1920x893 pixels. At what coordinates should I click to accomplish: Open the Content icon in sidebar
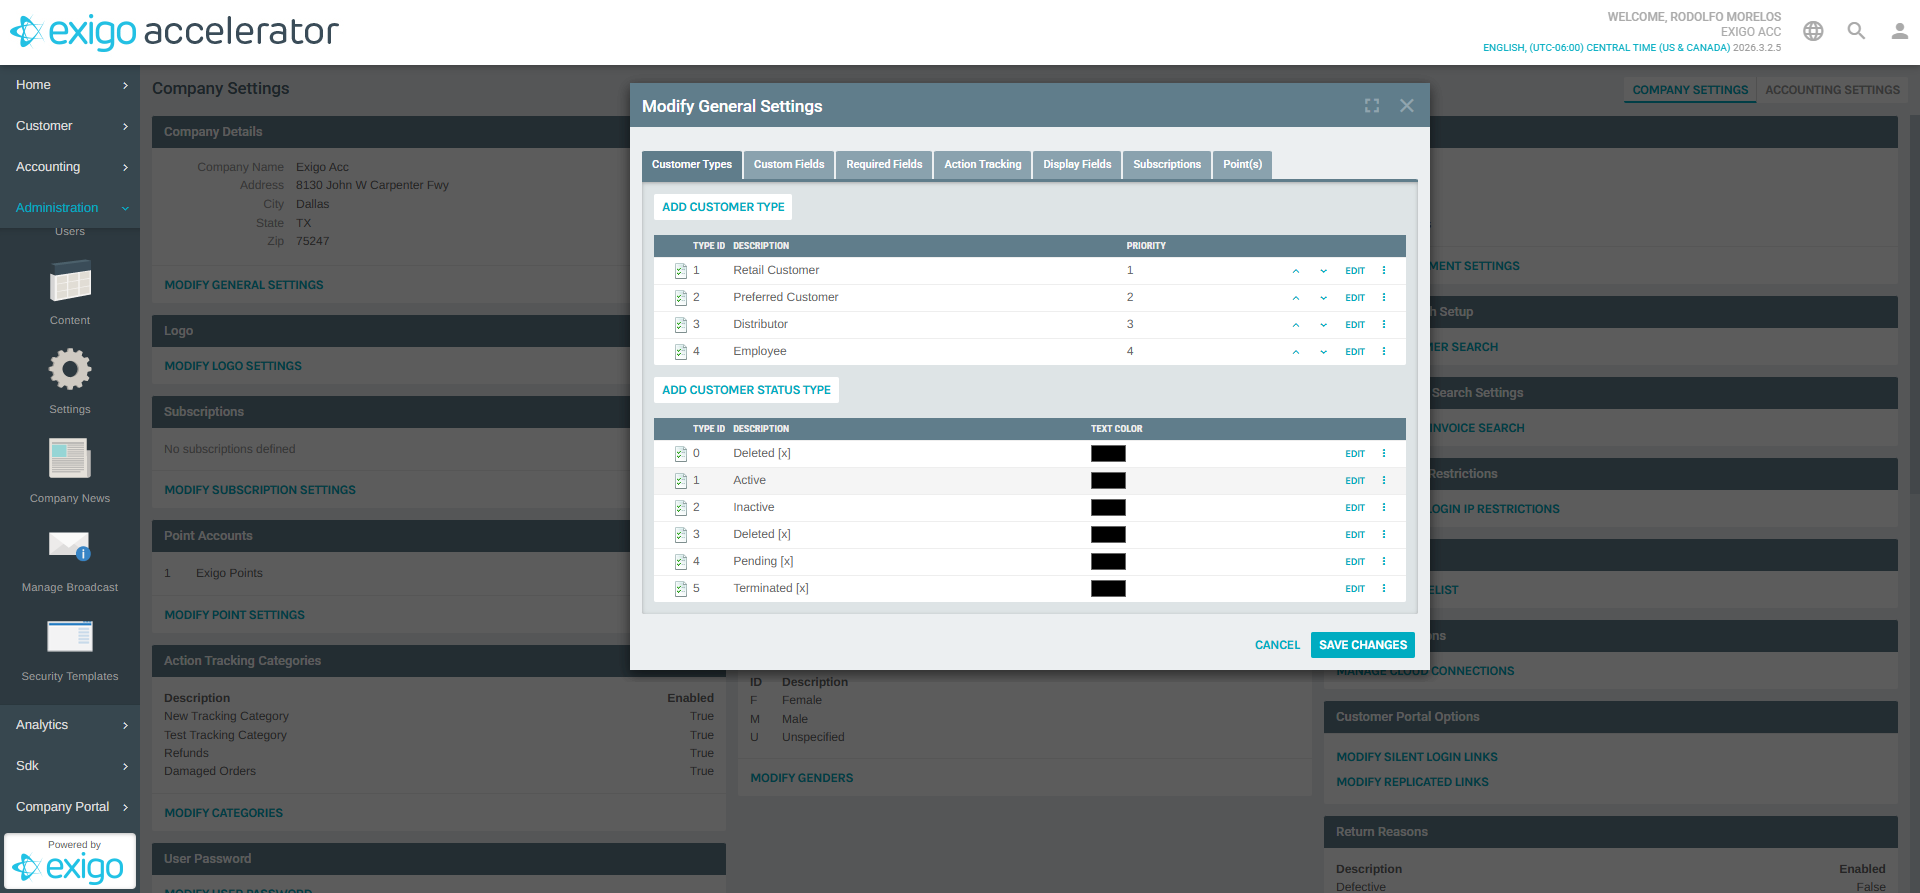[x=70, y=281]
